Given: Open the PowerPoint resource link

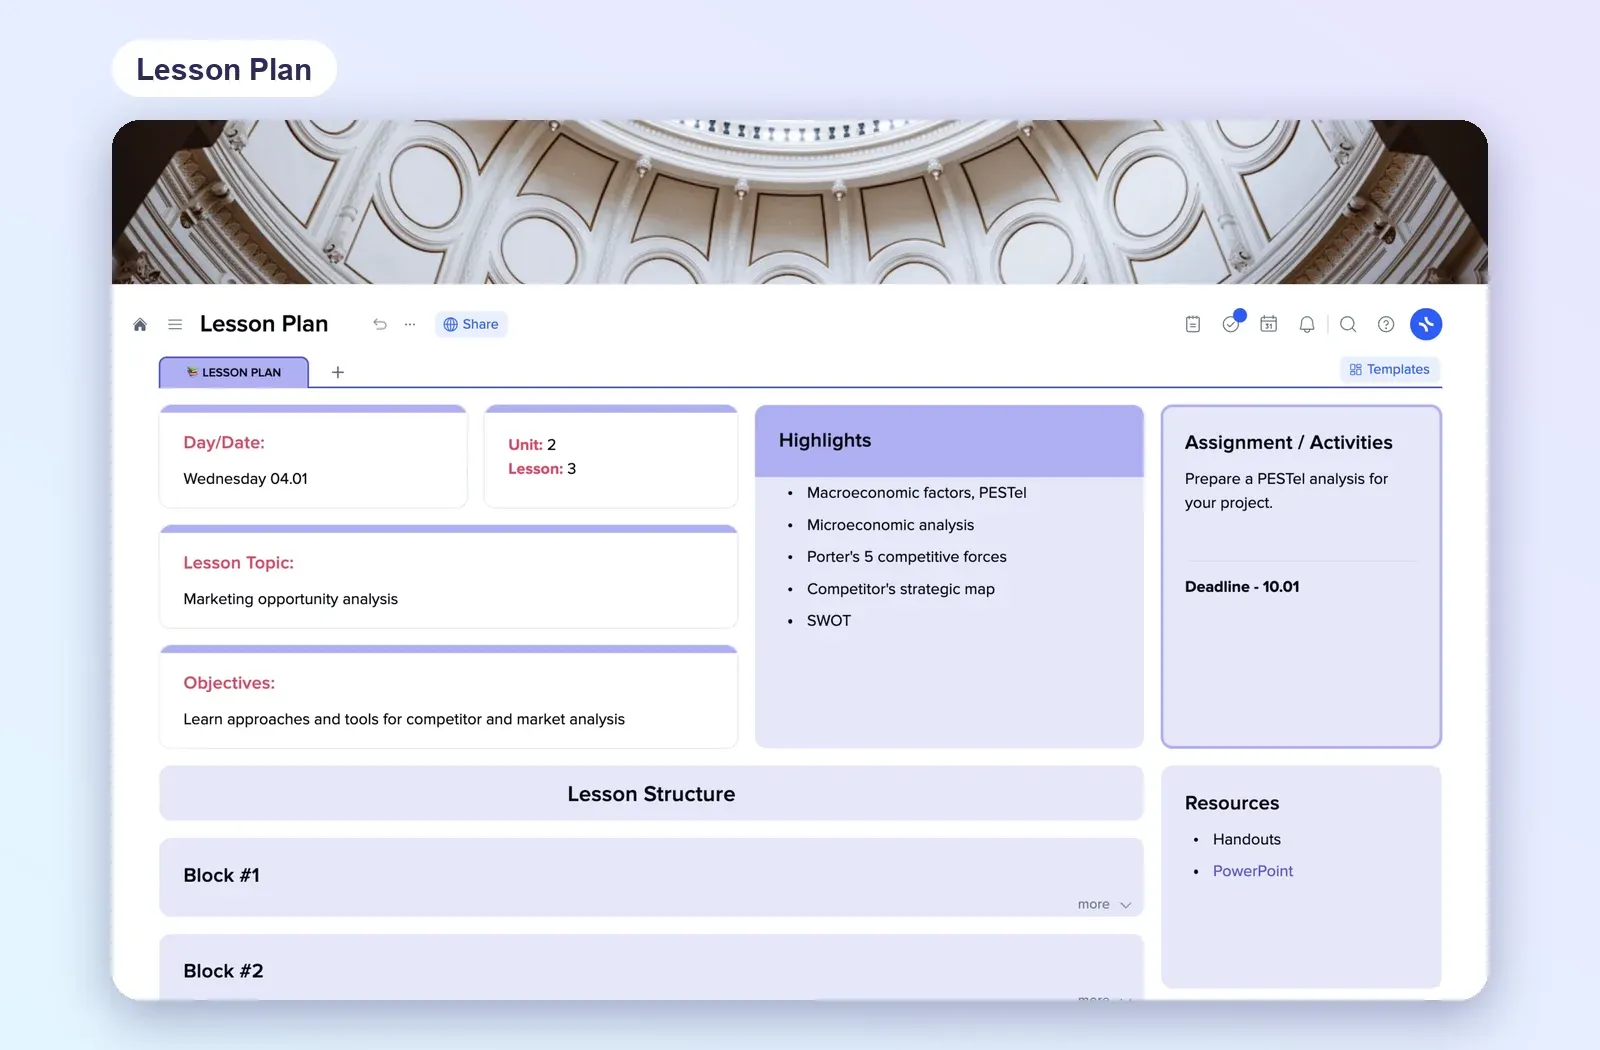Looking at the screenshot, I should coord(1253,871).
